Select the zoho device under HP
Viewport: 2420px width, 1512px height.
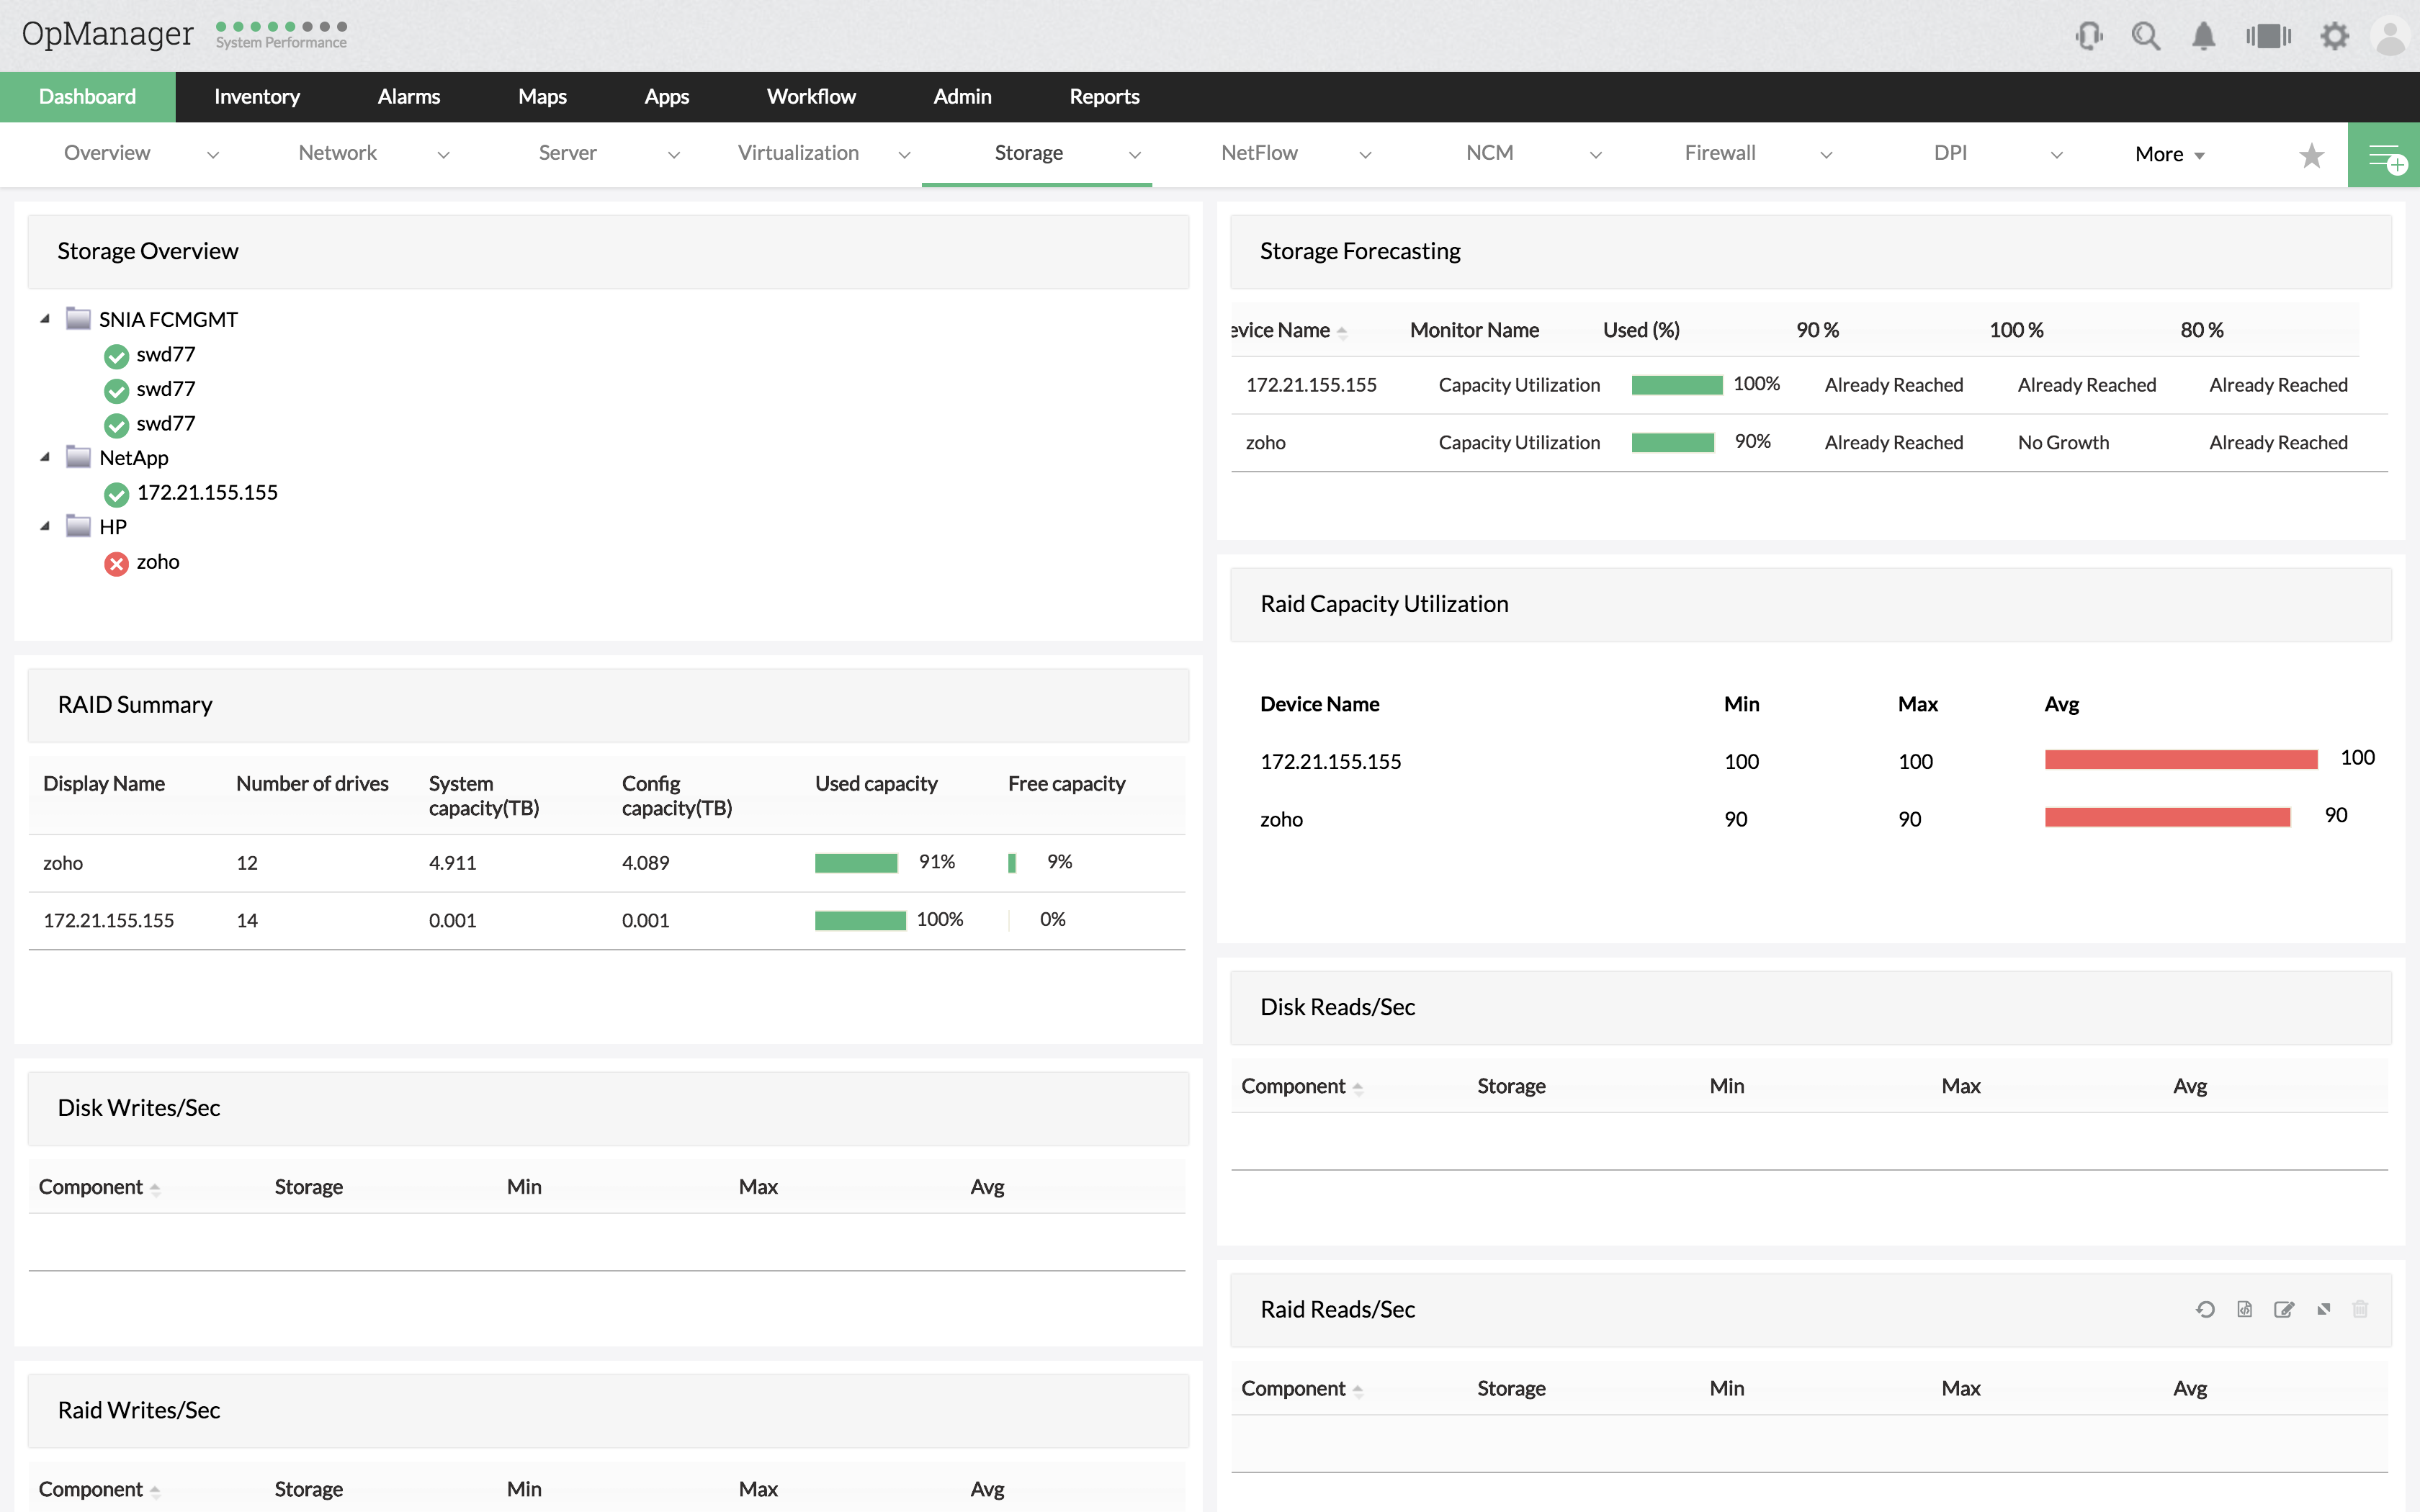pos(158,562)
